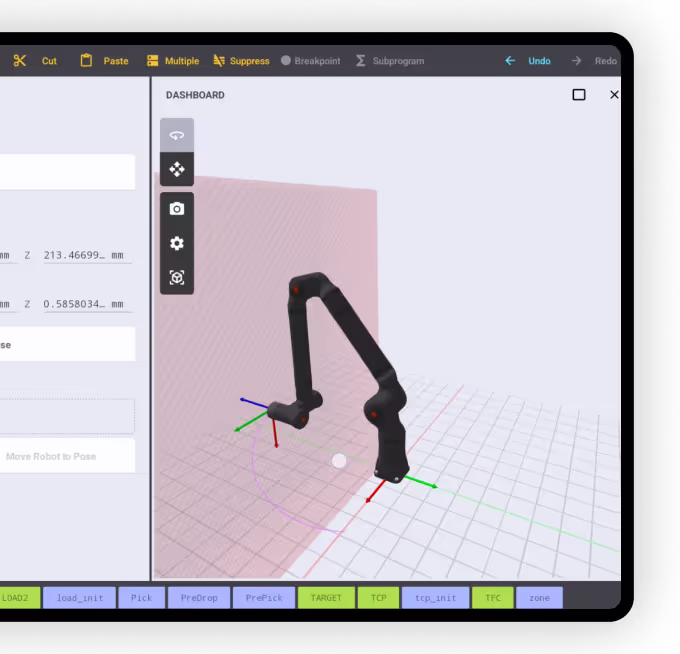Select the tcp_init variable tag

click(x=435, y=598)
